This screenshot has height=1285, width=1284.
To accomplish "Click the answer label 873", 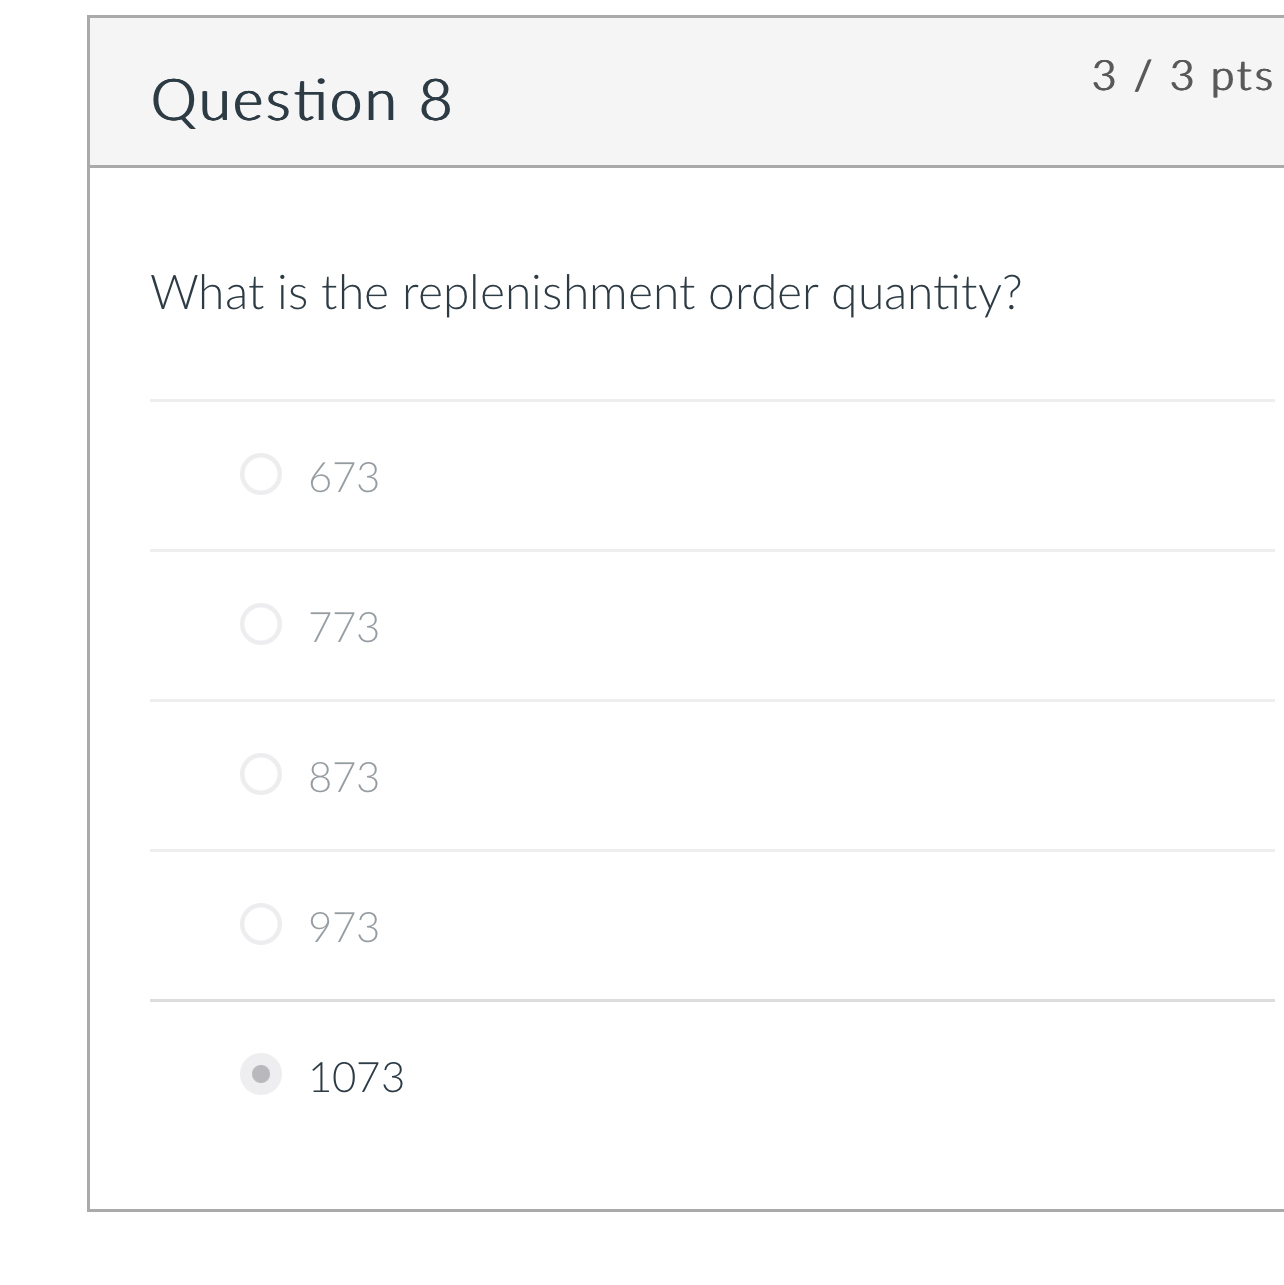I will tap(344, 778).
